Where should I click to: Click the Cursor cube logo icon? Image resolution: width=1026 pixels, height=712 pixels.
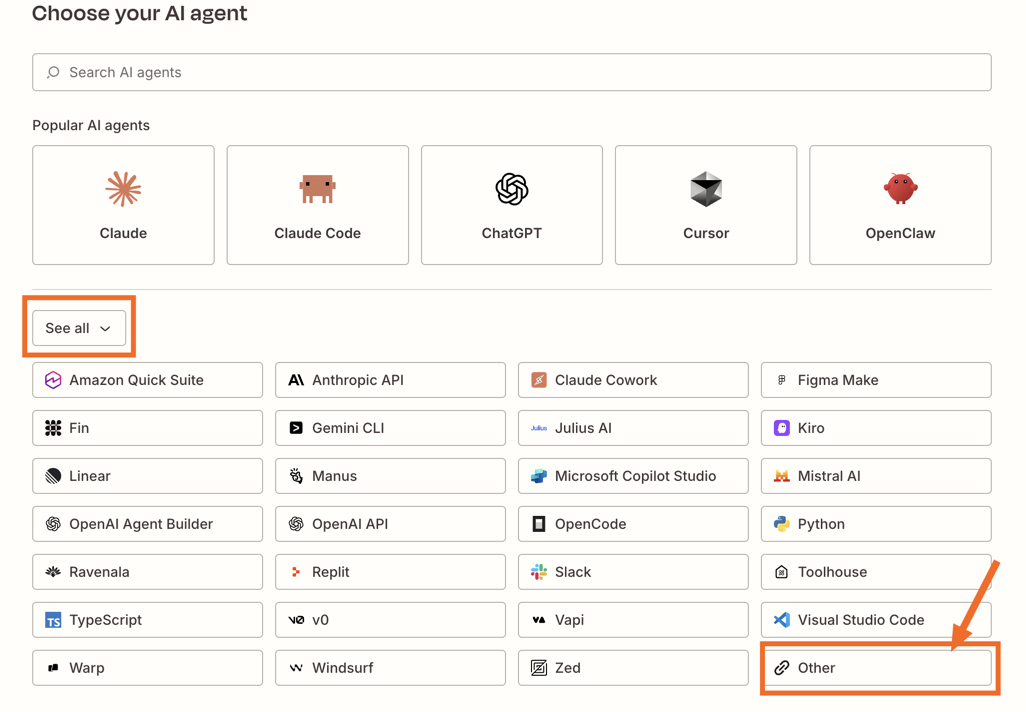706,189
